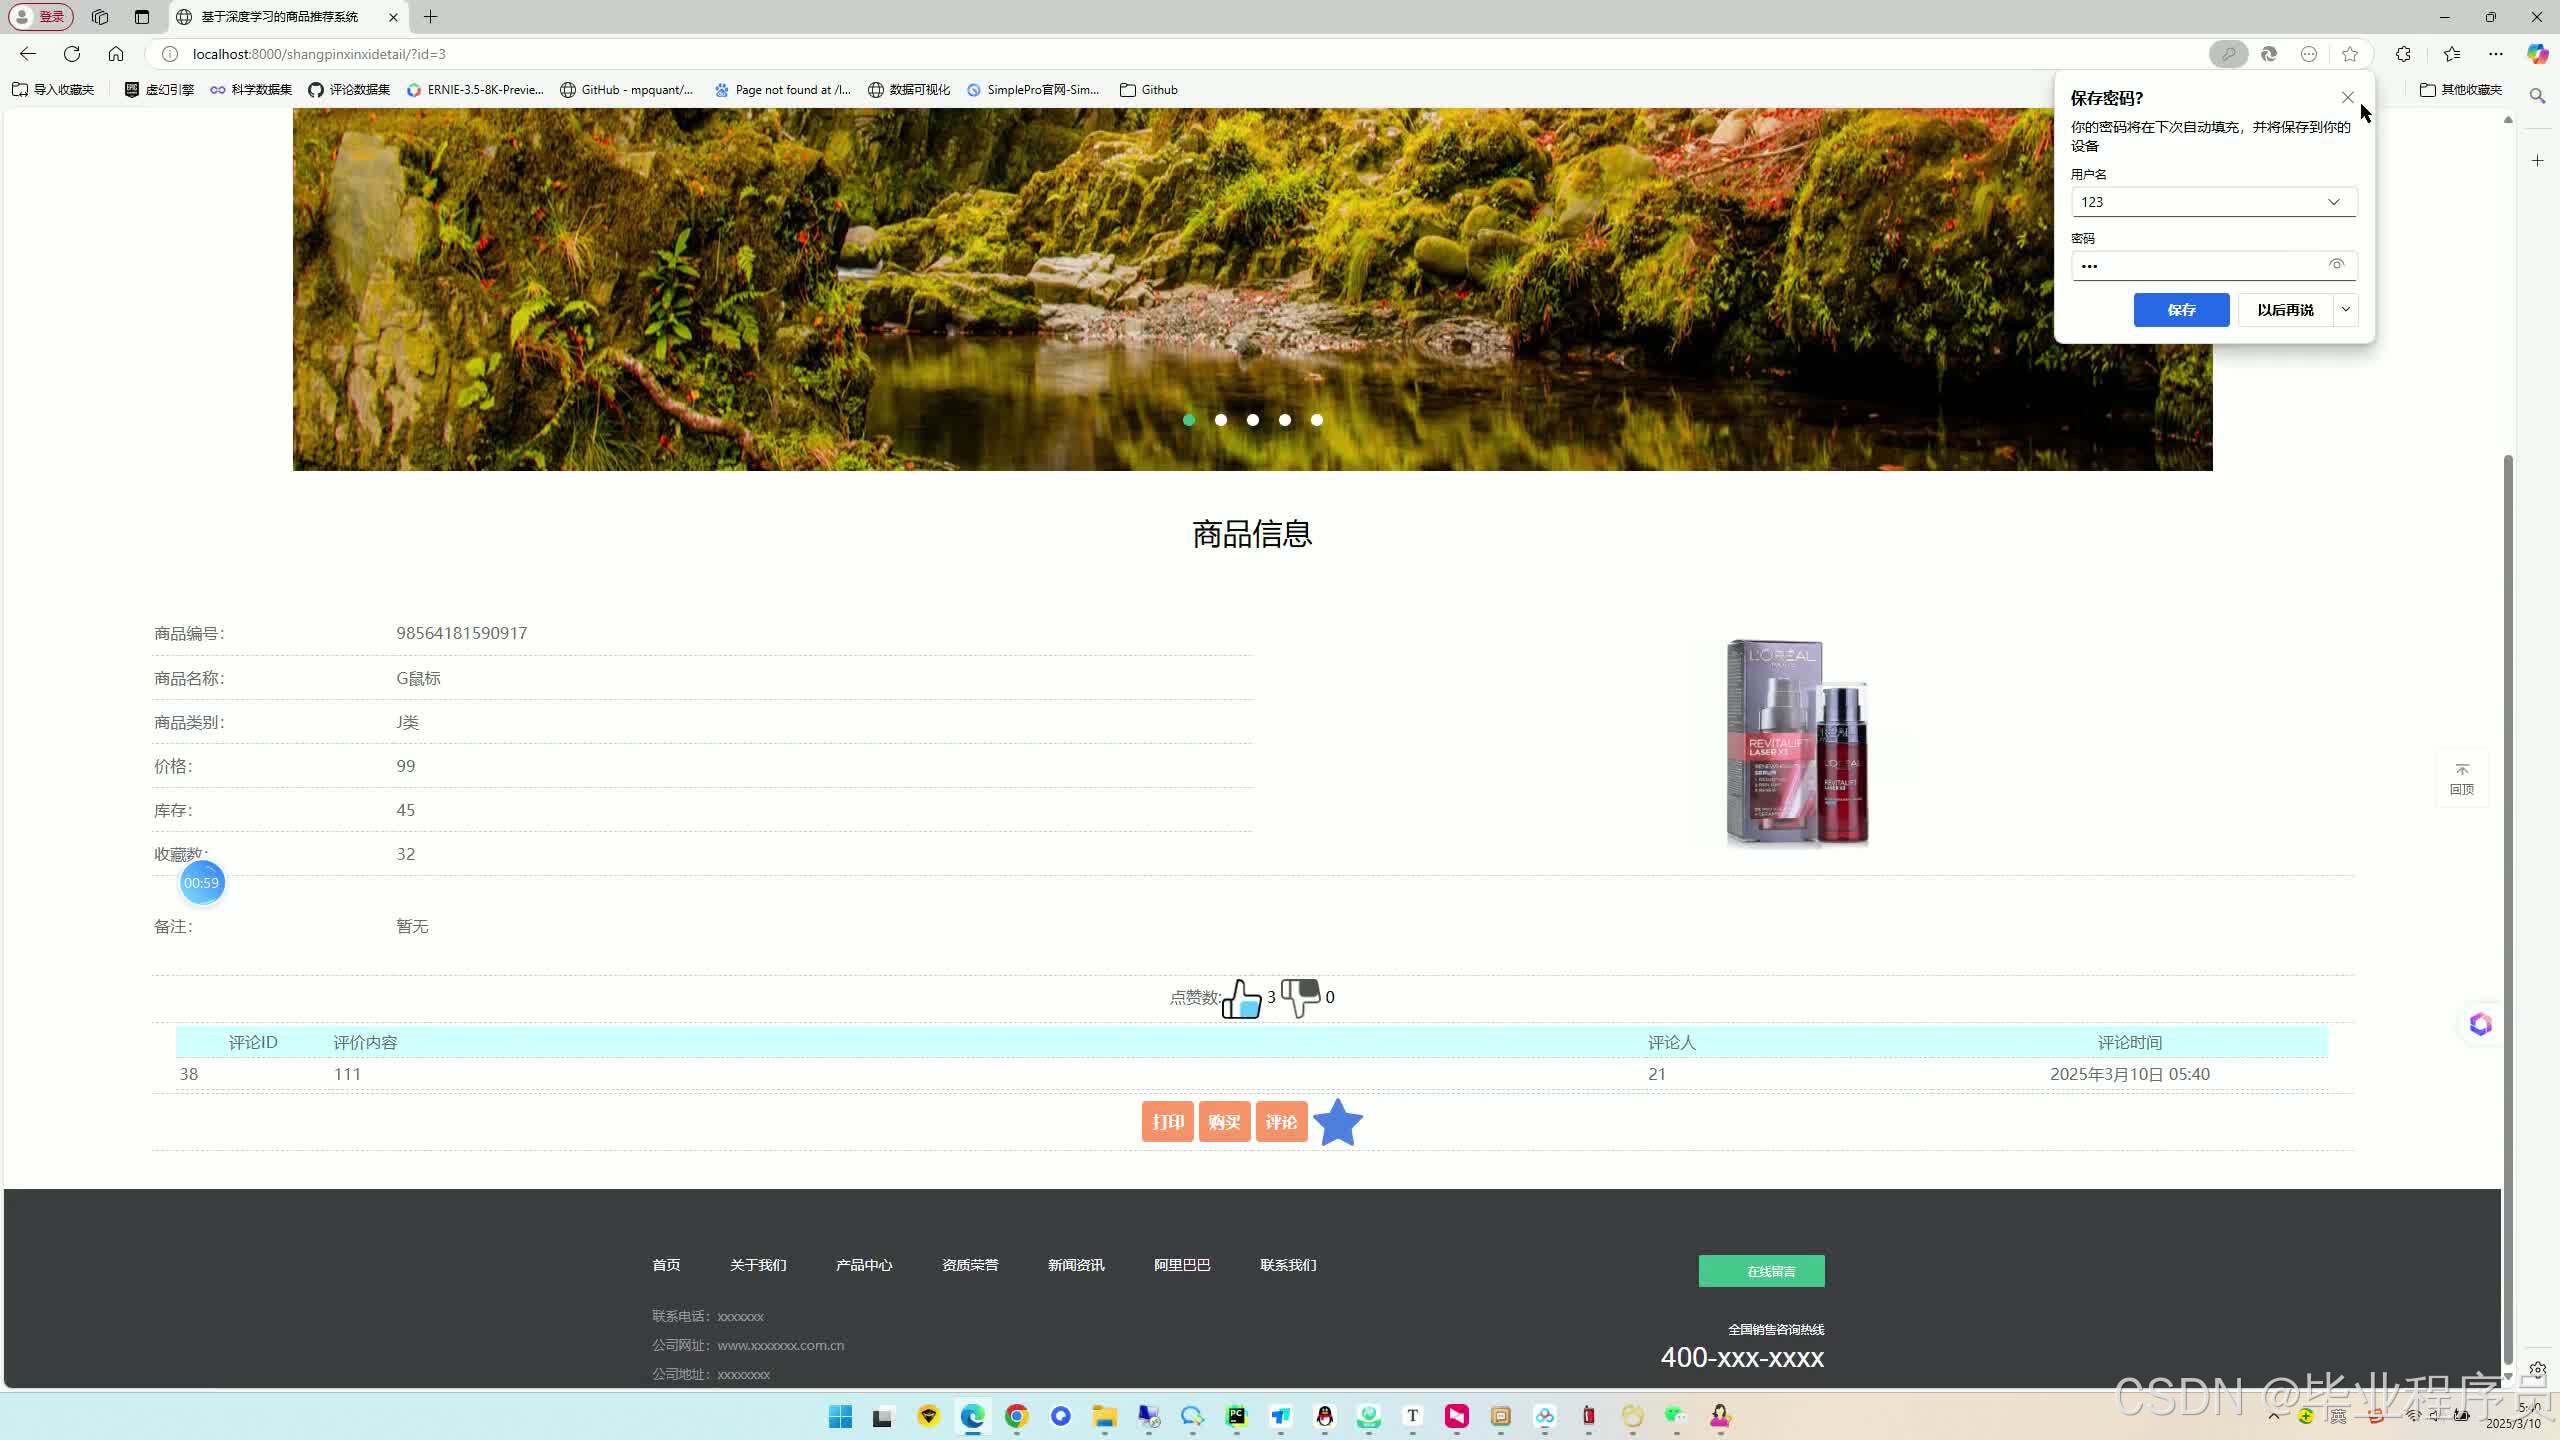Image resolution: width=2560 pixels, height=1440 pixels.
Task: Open the 以后再说 dropdown arrow
Action: click(2345, 310)
